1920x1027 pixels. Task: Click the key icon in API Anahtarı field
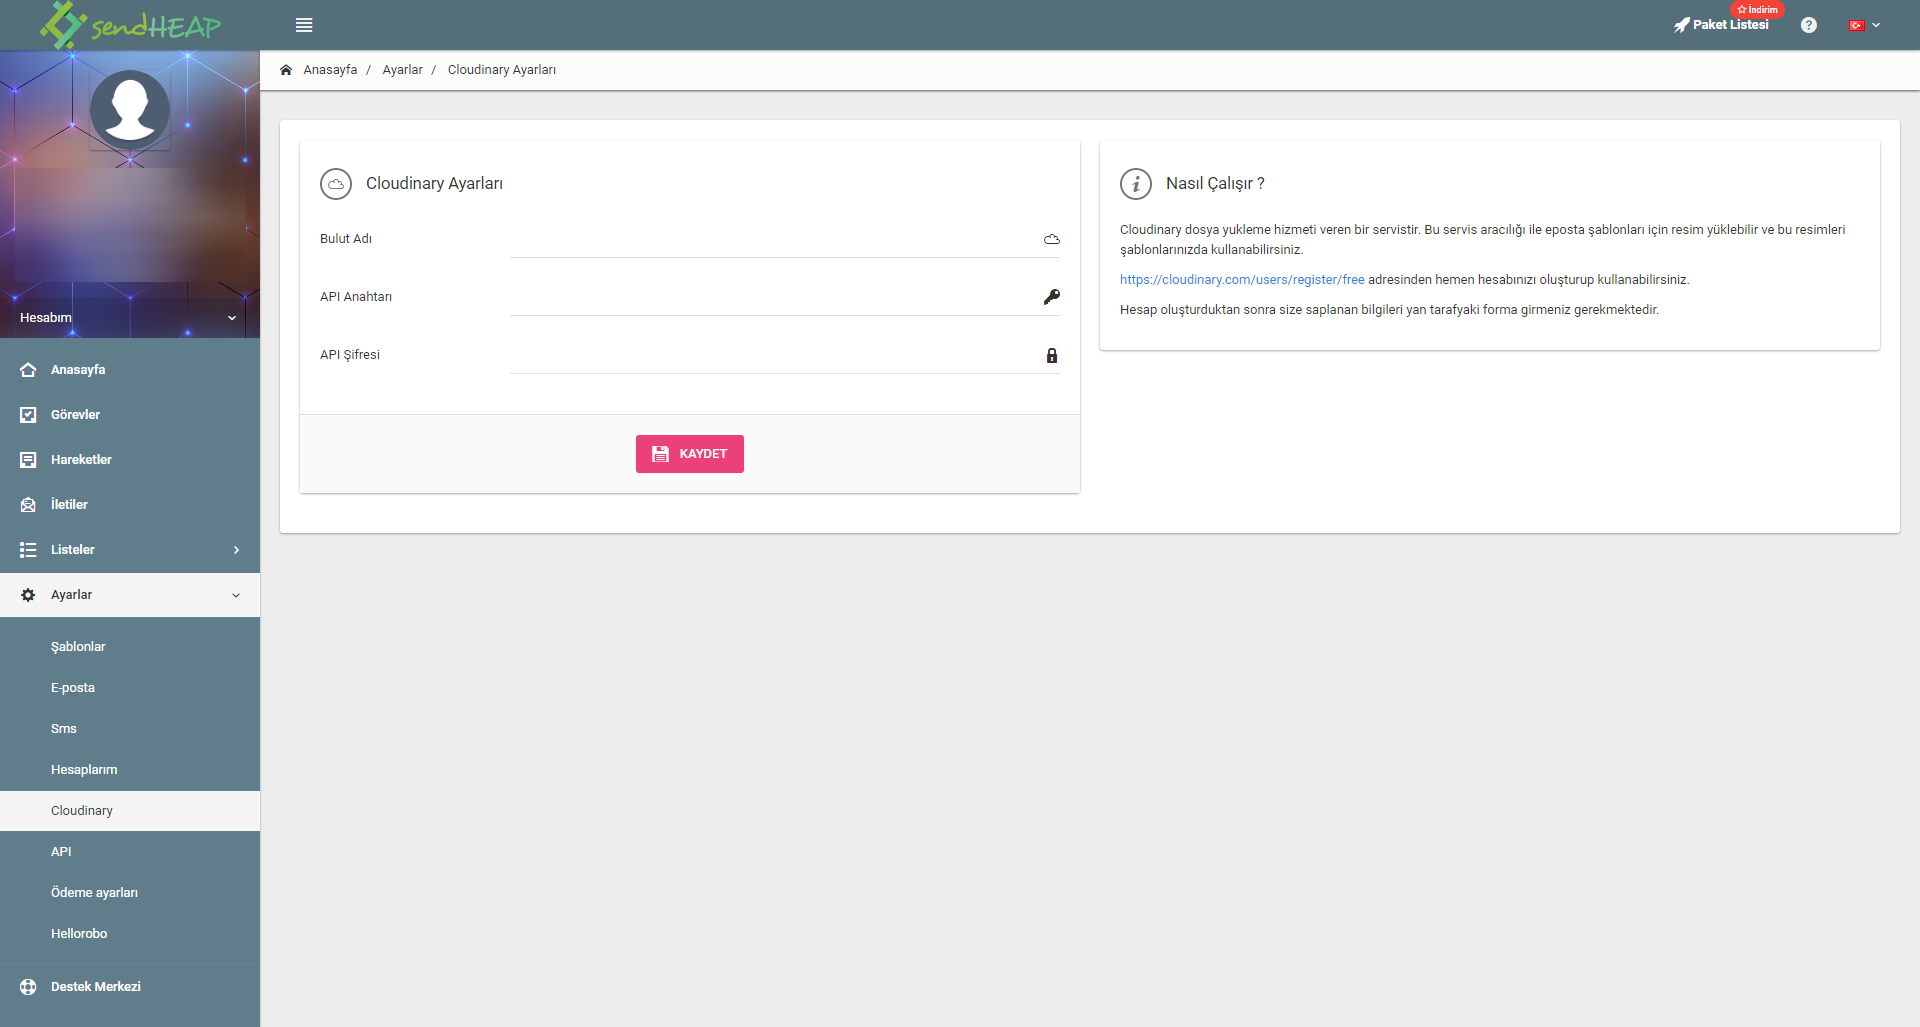1052,297
